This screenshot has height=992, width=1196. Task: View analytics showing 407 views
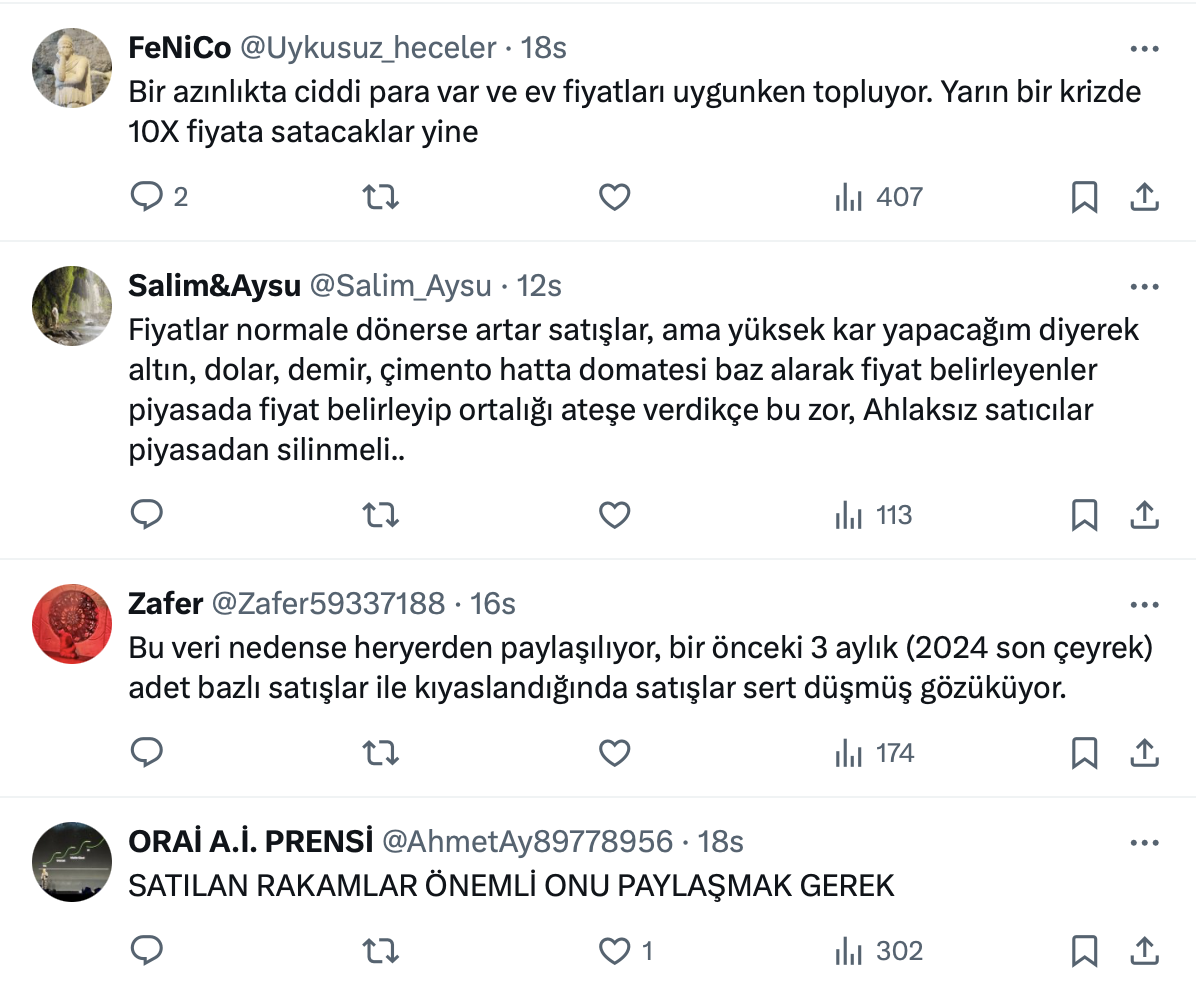(879, 197)
